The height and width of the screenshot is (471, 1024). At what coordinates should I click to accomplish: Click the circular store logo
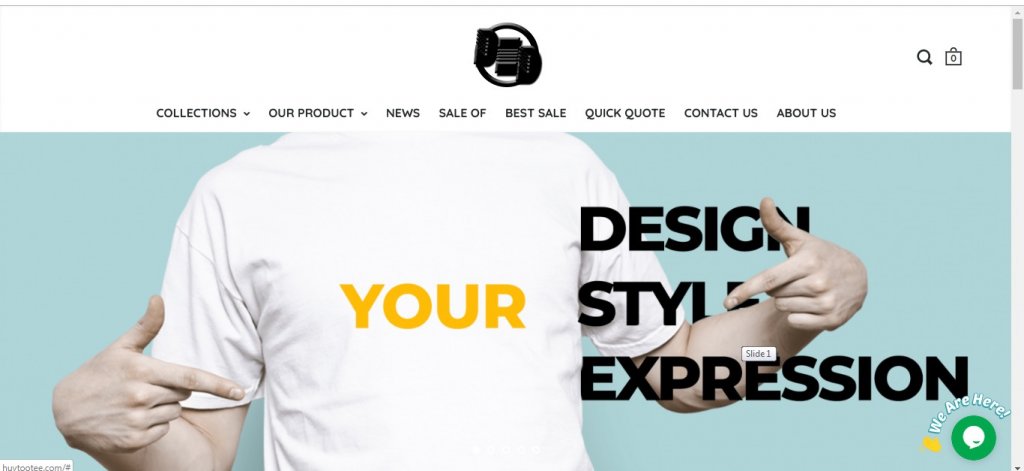tap(507, 55)
